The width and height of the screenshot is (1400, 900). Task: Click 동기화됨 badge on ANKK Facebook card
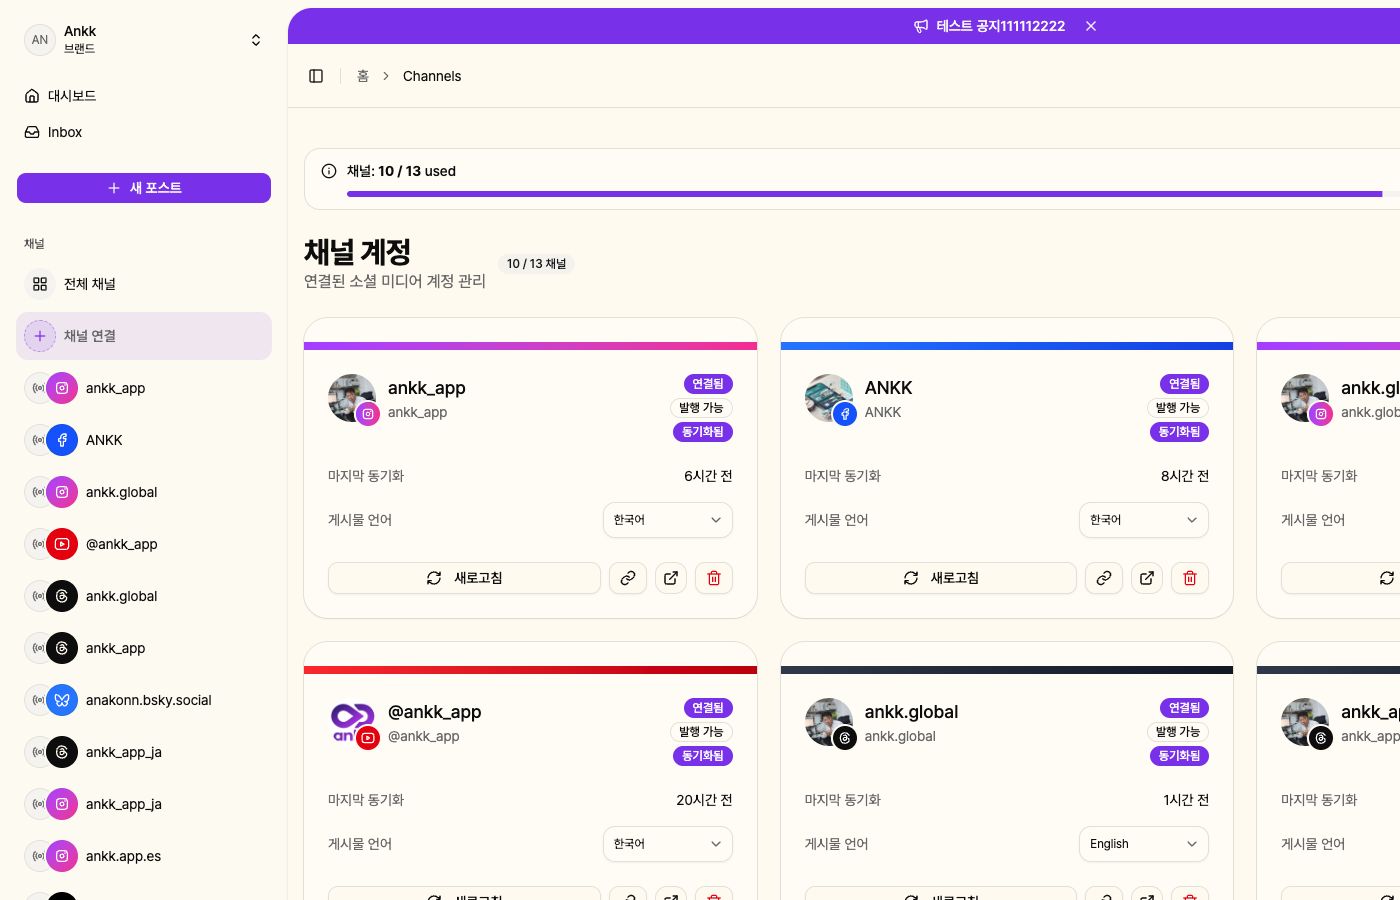coord(1179,432)
